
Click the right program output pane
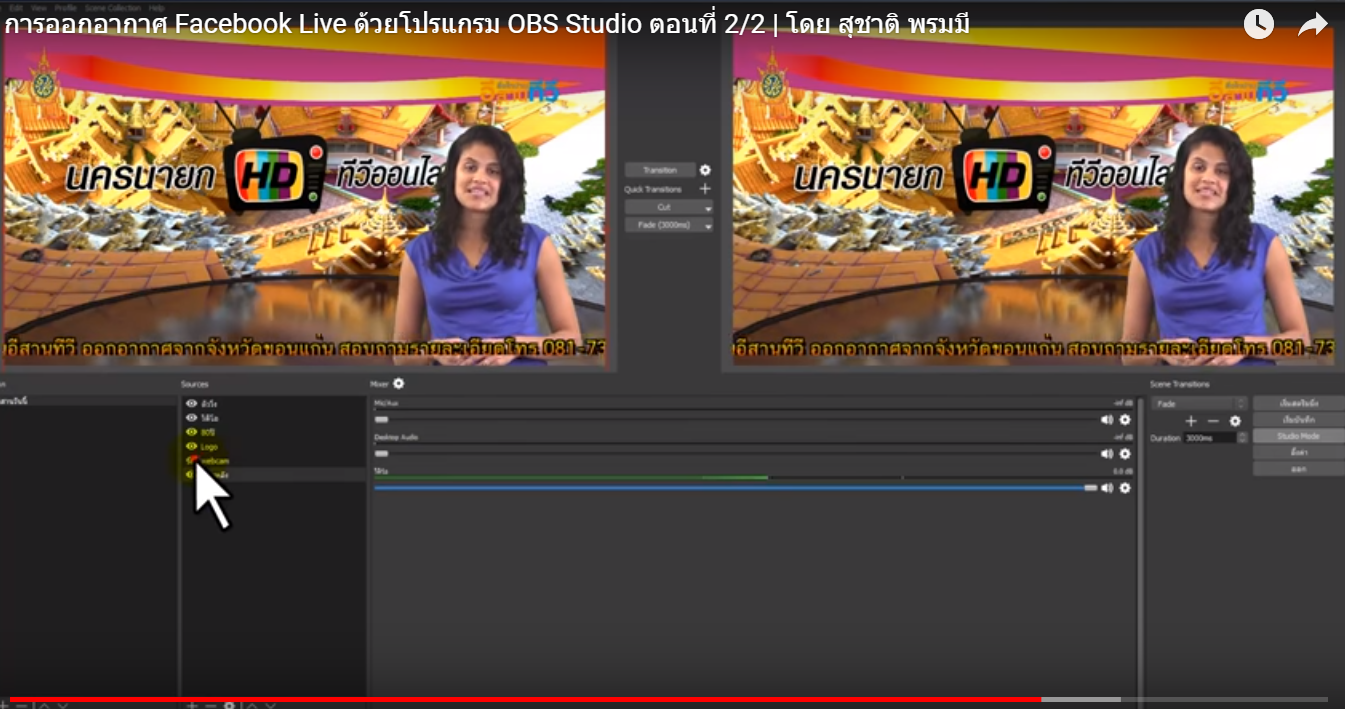(x=1033, y=196)
